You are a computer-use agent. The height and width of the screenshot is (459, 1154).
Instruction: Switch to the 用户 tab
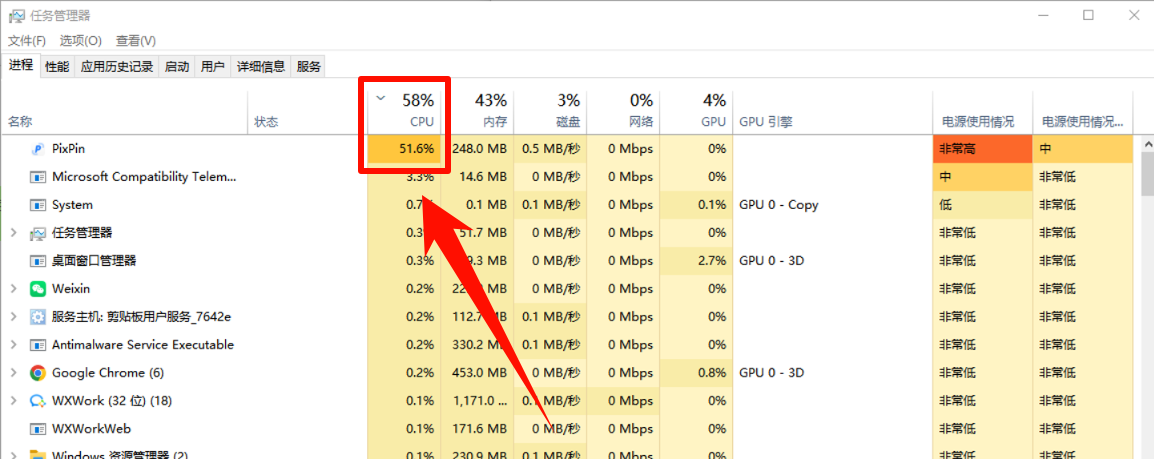pos(213,66)
